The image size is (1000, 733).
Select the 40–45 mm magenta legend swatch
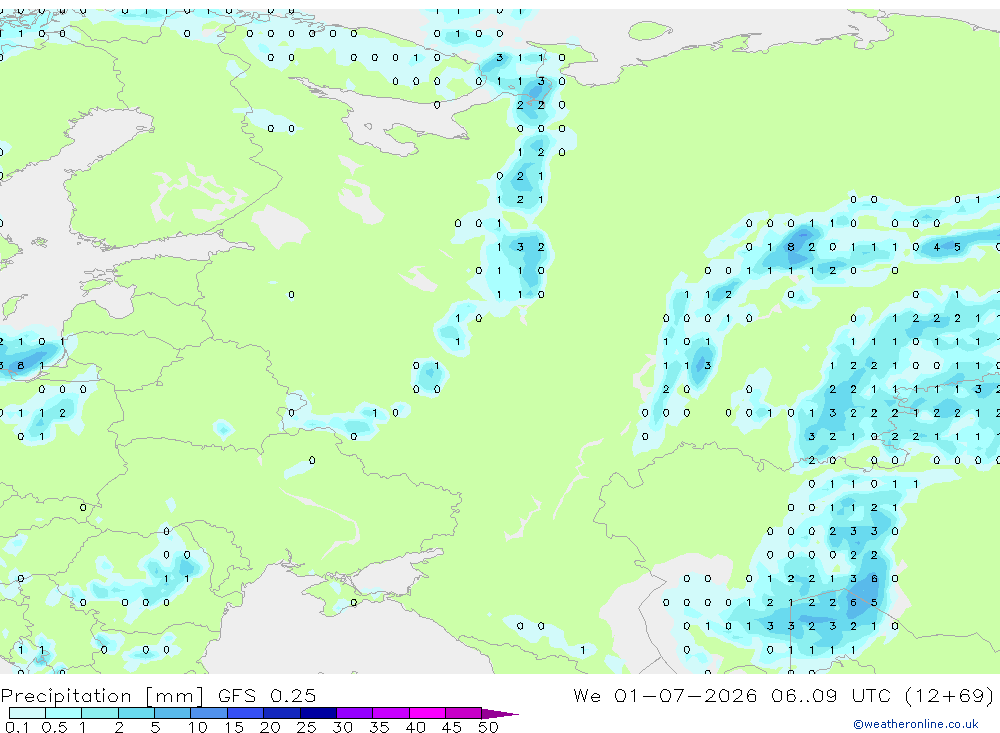(427, 713)
